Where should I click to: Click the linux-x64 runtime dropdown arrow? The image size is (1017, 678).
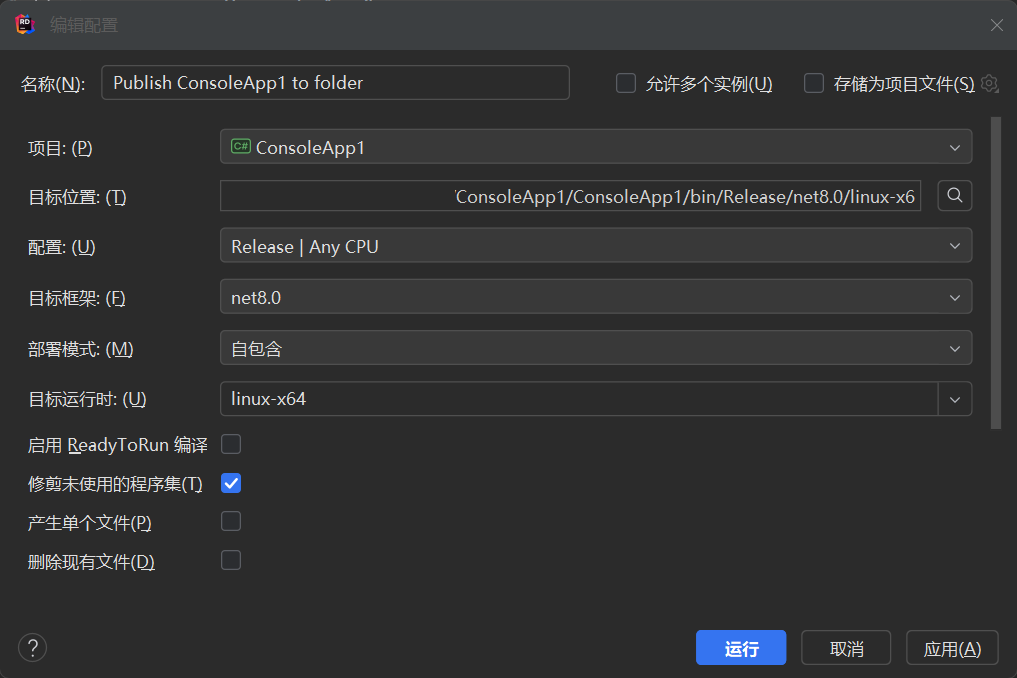(x=954, y=399)
